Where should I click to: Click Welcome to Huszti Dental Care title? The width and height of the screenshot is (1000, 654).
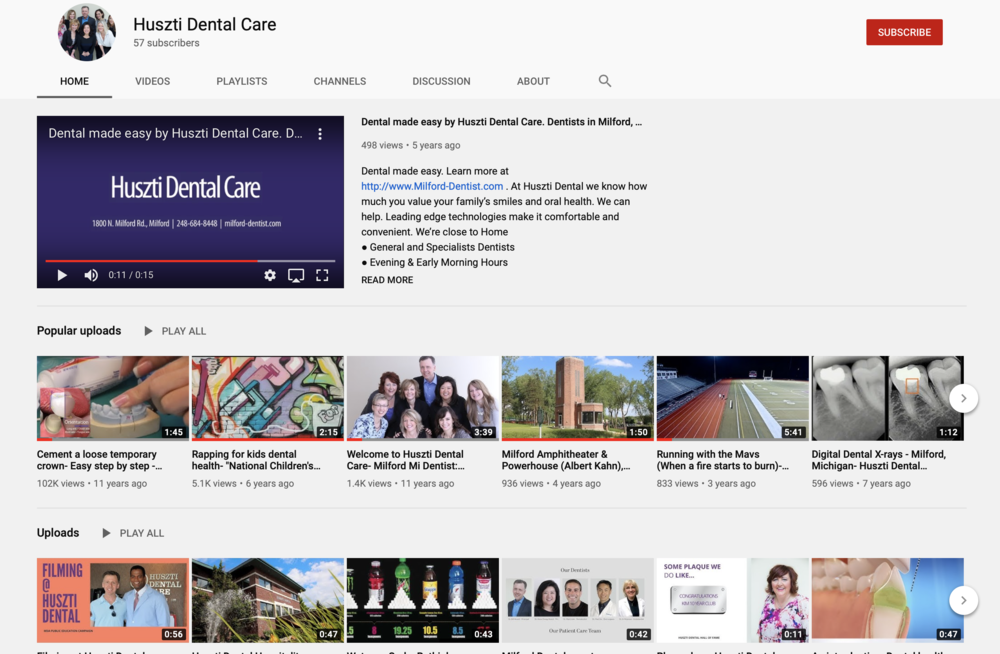(406, 460)
